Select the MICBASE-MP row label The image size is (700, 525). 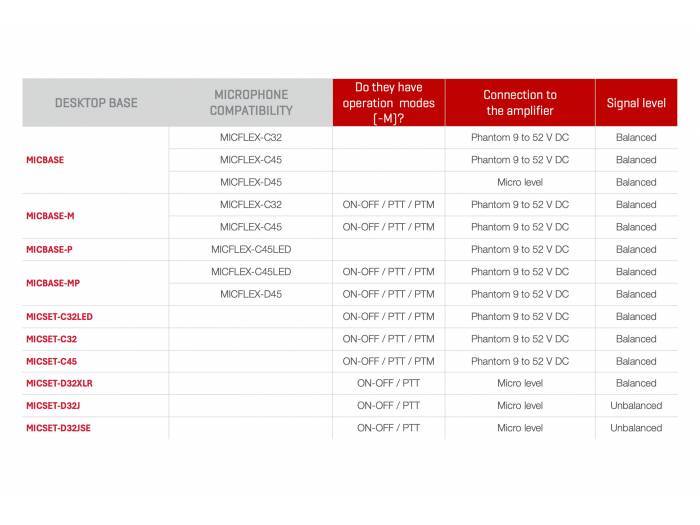coord(53,283)
